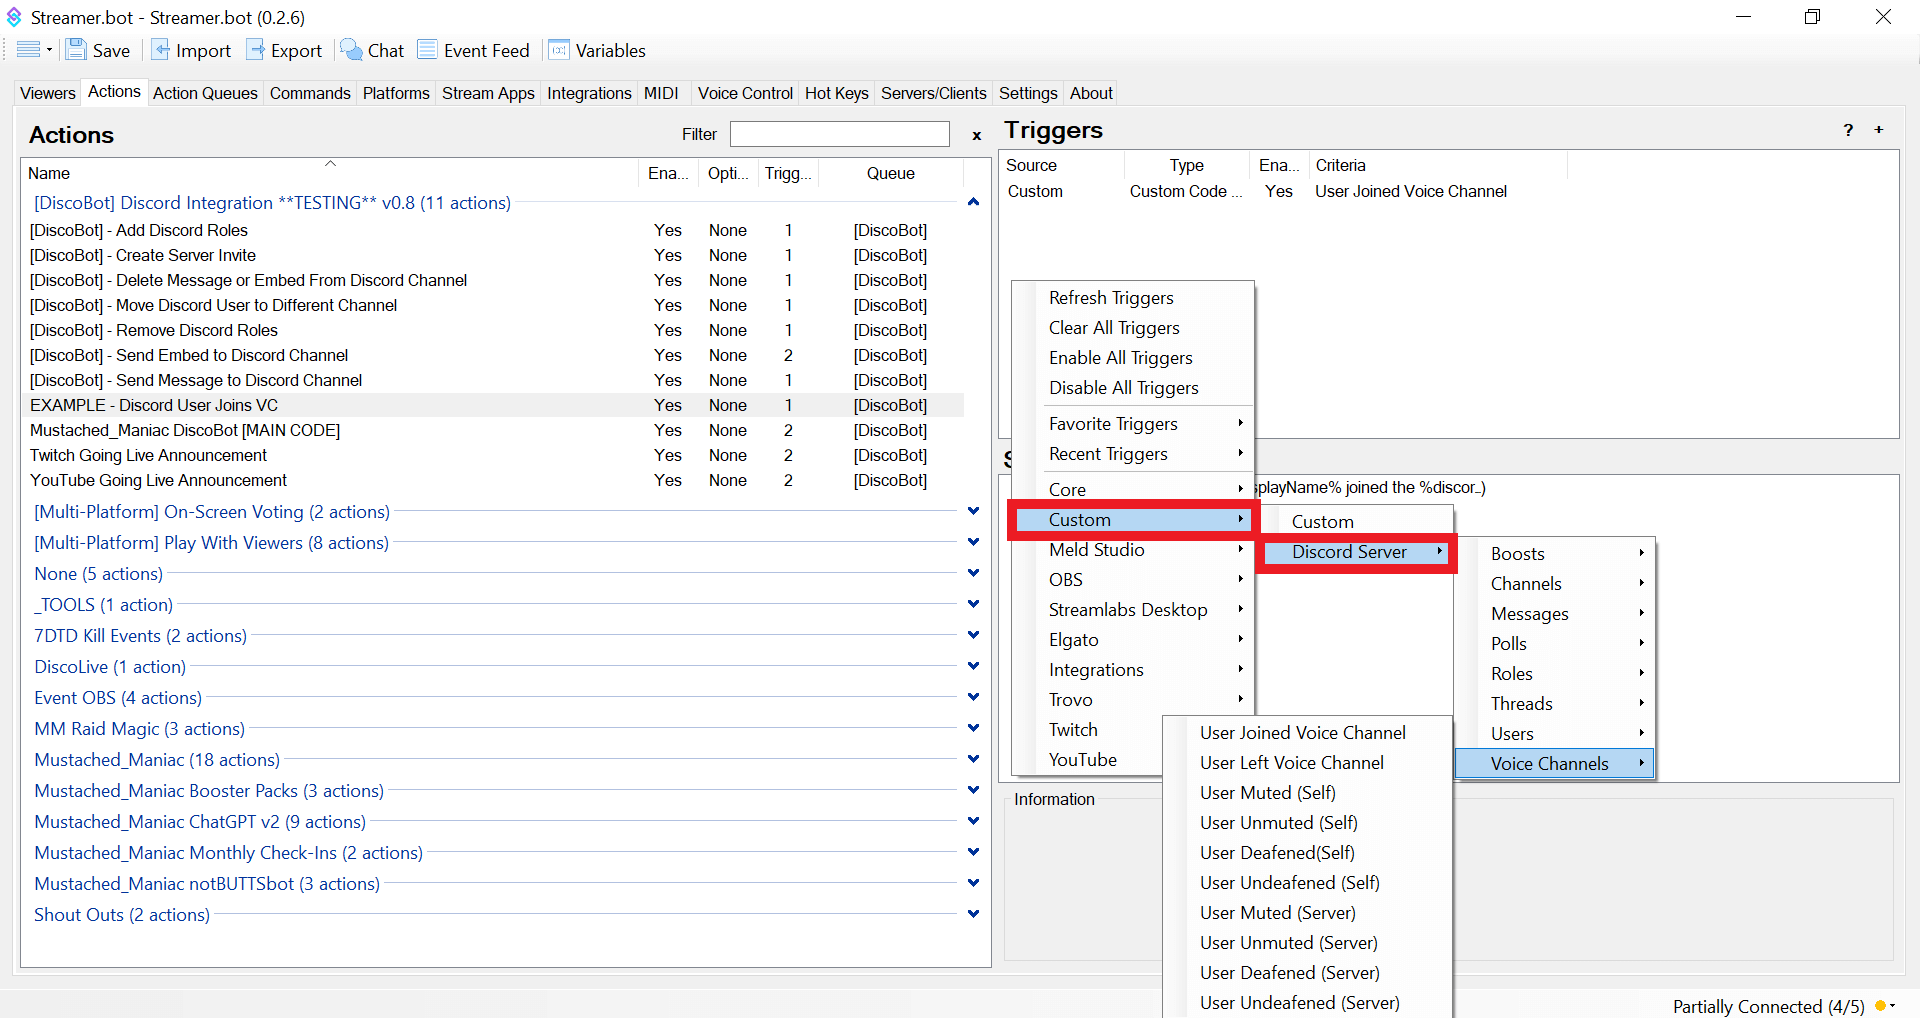Expand the _TOOLS group
This screenshot has width=1920, height=1018.
973,604
